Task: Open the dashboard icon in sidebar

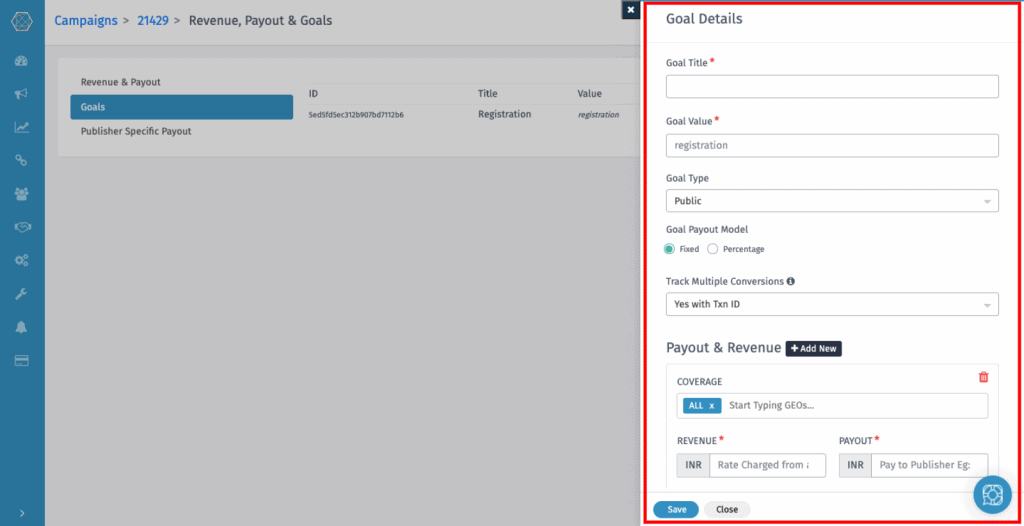Action: pyautogui.click(x=21, y=62)
